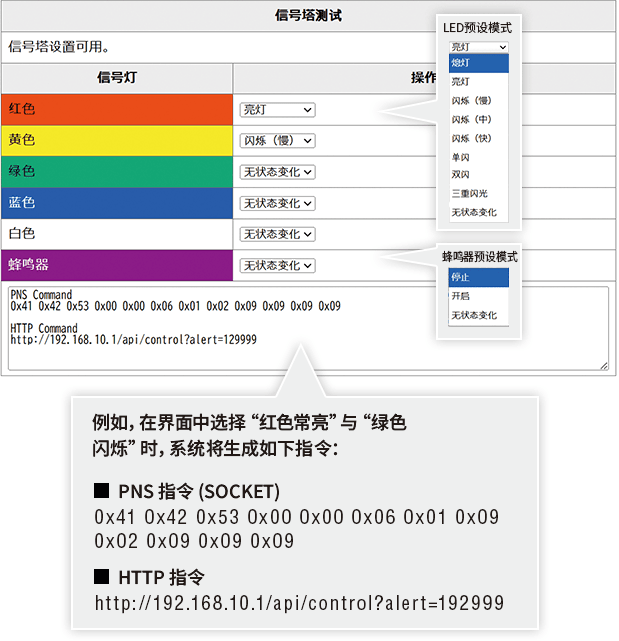This screenshot has width=619, height=641.
Task: Click the command text area resize handle
Action: pyautogui.click(x=604, y=366)
